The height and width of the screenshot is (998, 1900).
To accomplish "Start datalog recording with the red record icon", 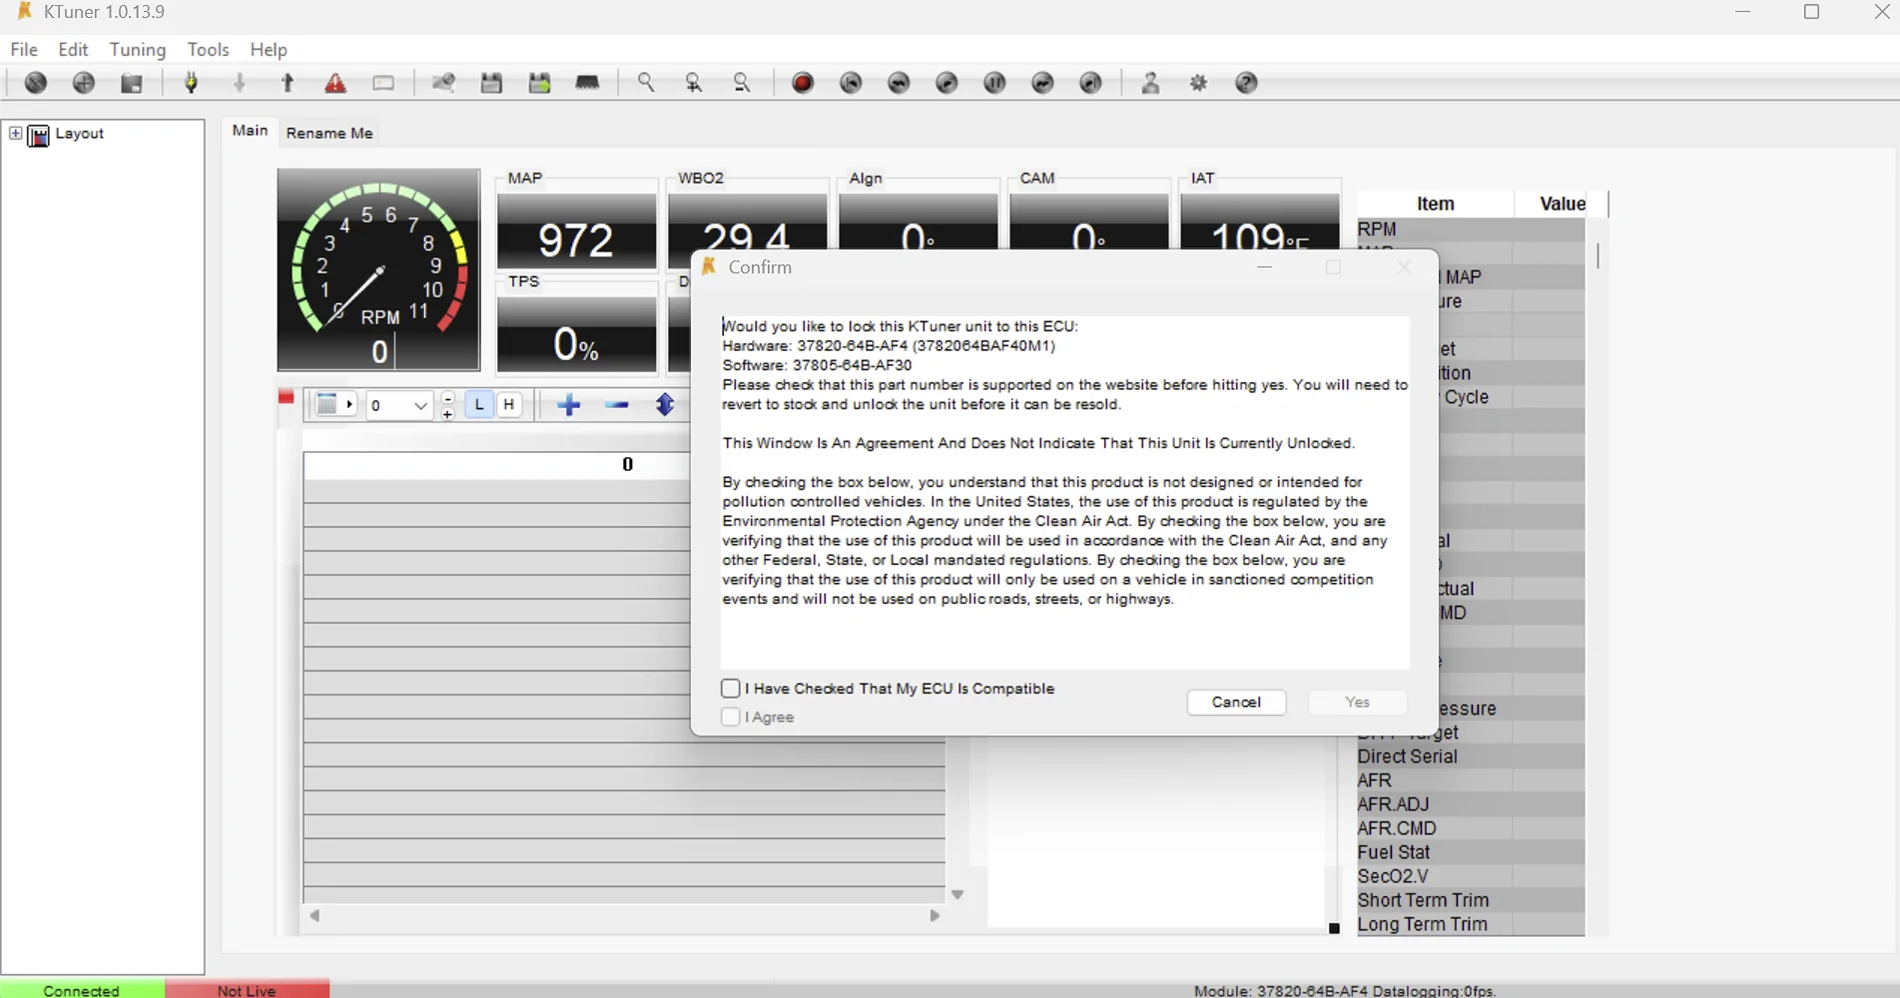I will pos(802,83).
